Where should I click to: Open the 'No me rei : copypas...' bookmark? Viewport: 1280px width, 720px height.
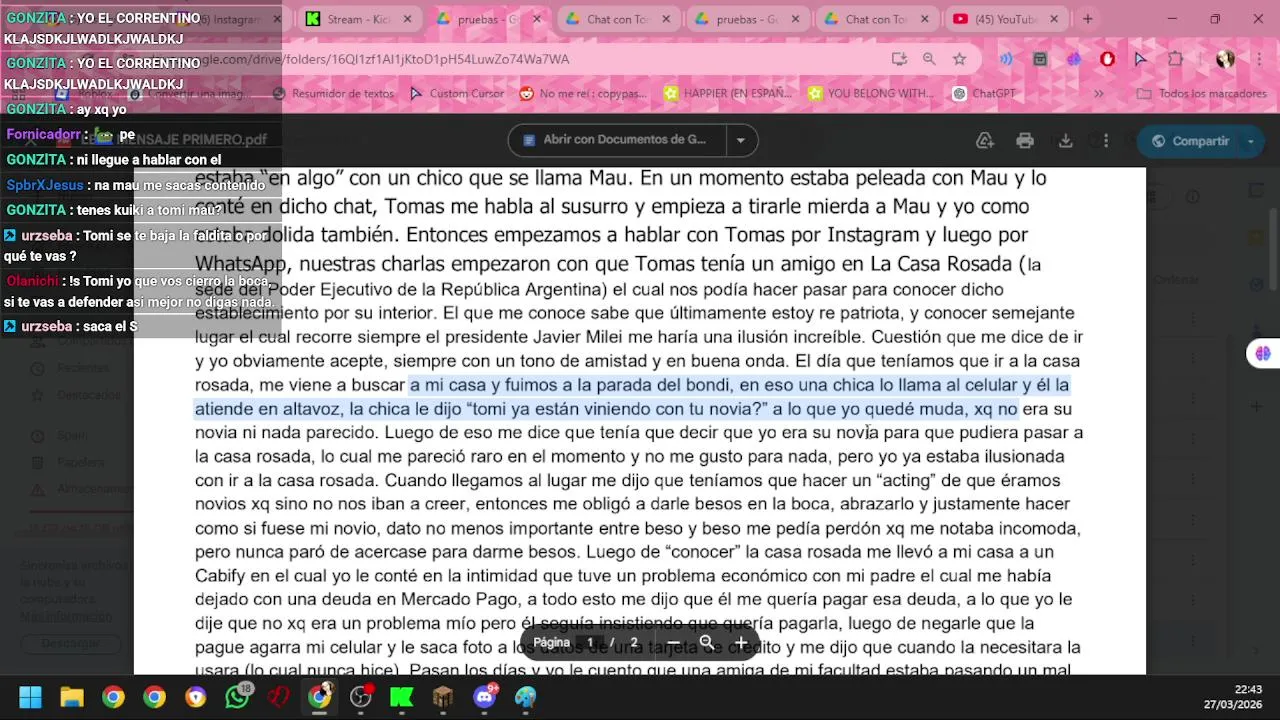coord(583,93)
